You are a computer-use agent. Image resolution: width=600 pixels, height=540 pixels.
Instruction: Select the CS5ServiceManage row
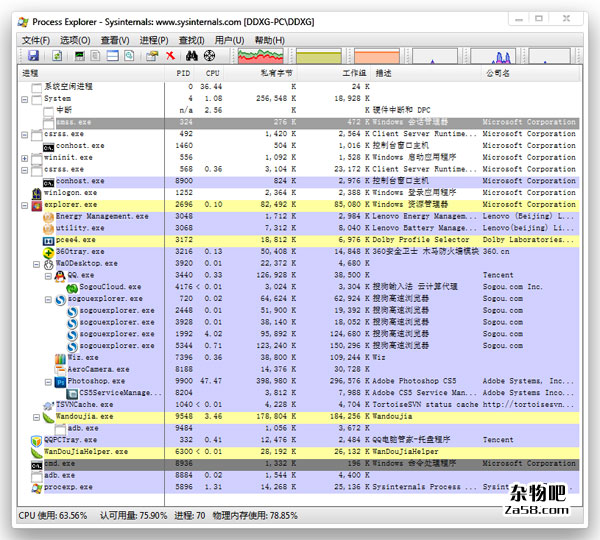(x=299, y=394)
